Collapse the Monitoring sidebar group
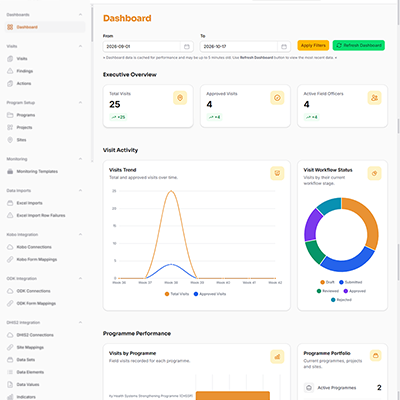 click(x=80, y=159)
